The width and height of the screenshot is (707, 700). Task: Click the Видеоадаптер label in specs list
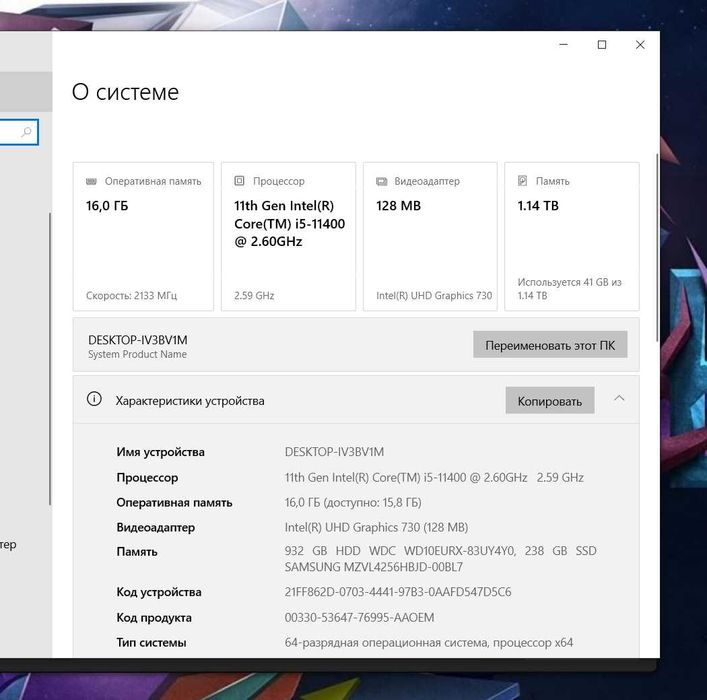click(156, 527)
